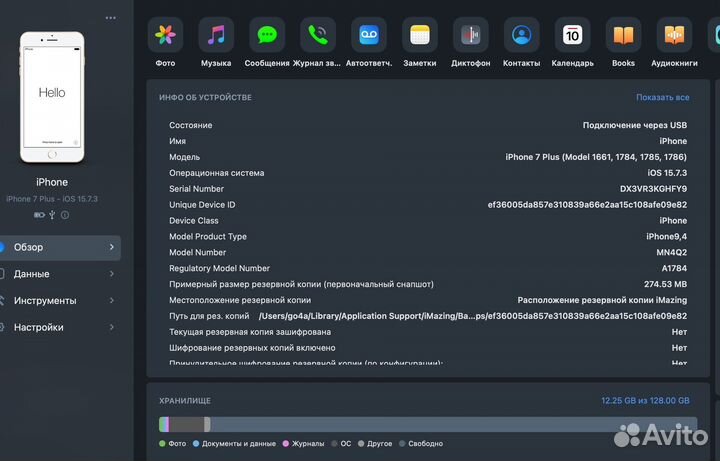Open the Календарь icon
Image resolution: width=720 pixels, height=461 pixels.
[573, 35]
